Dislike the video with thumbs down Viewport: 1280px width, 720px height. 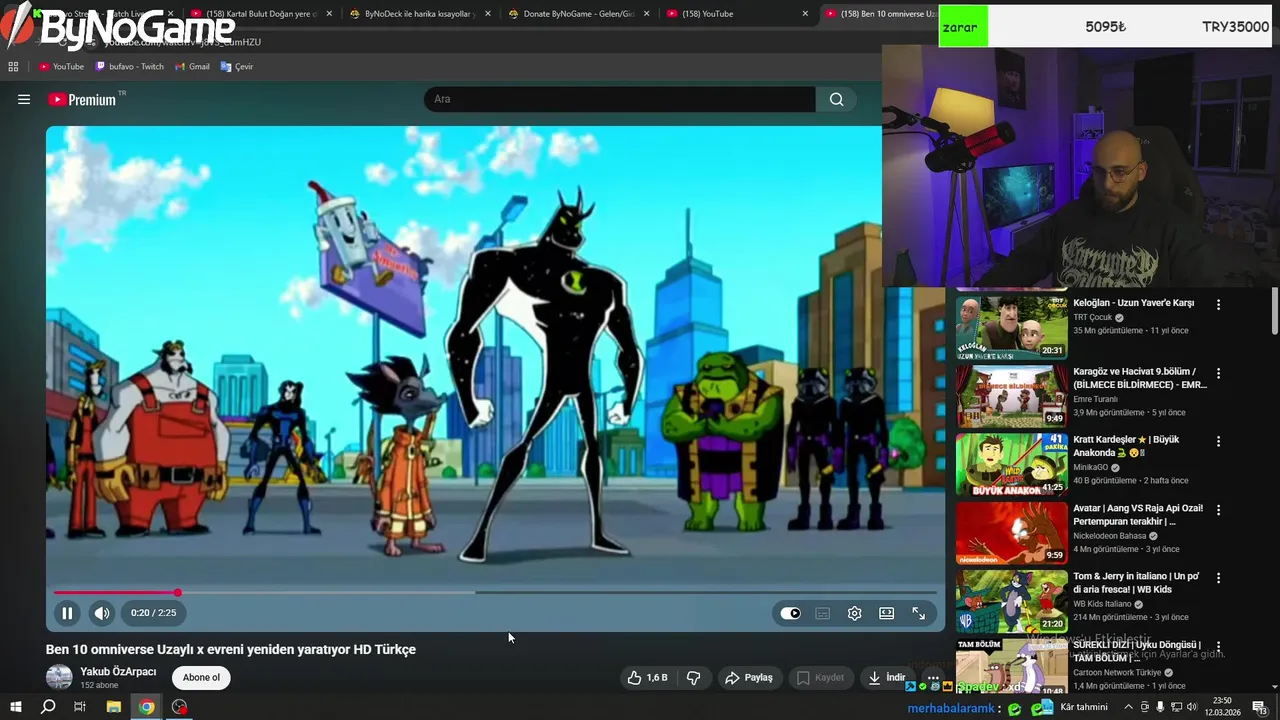tap(694, 678)
